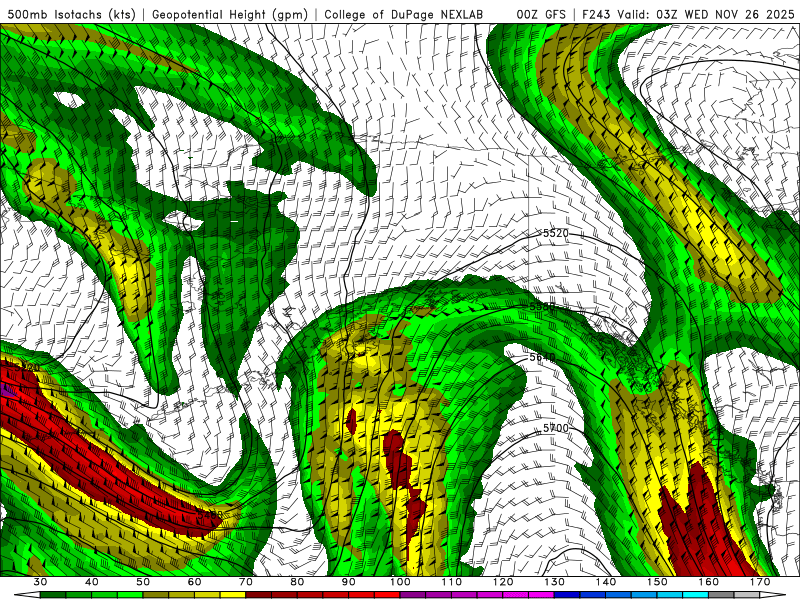Click the 50 value on the color scale
Image resolution: width=800 pixels, height=600 pixels.
coord(143,582)
